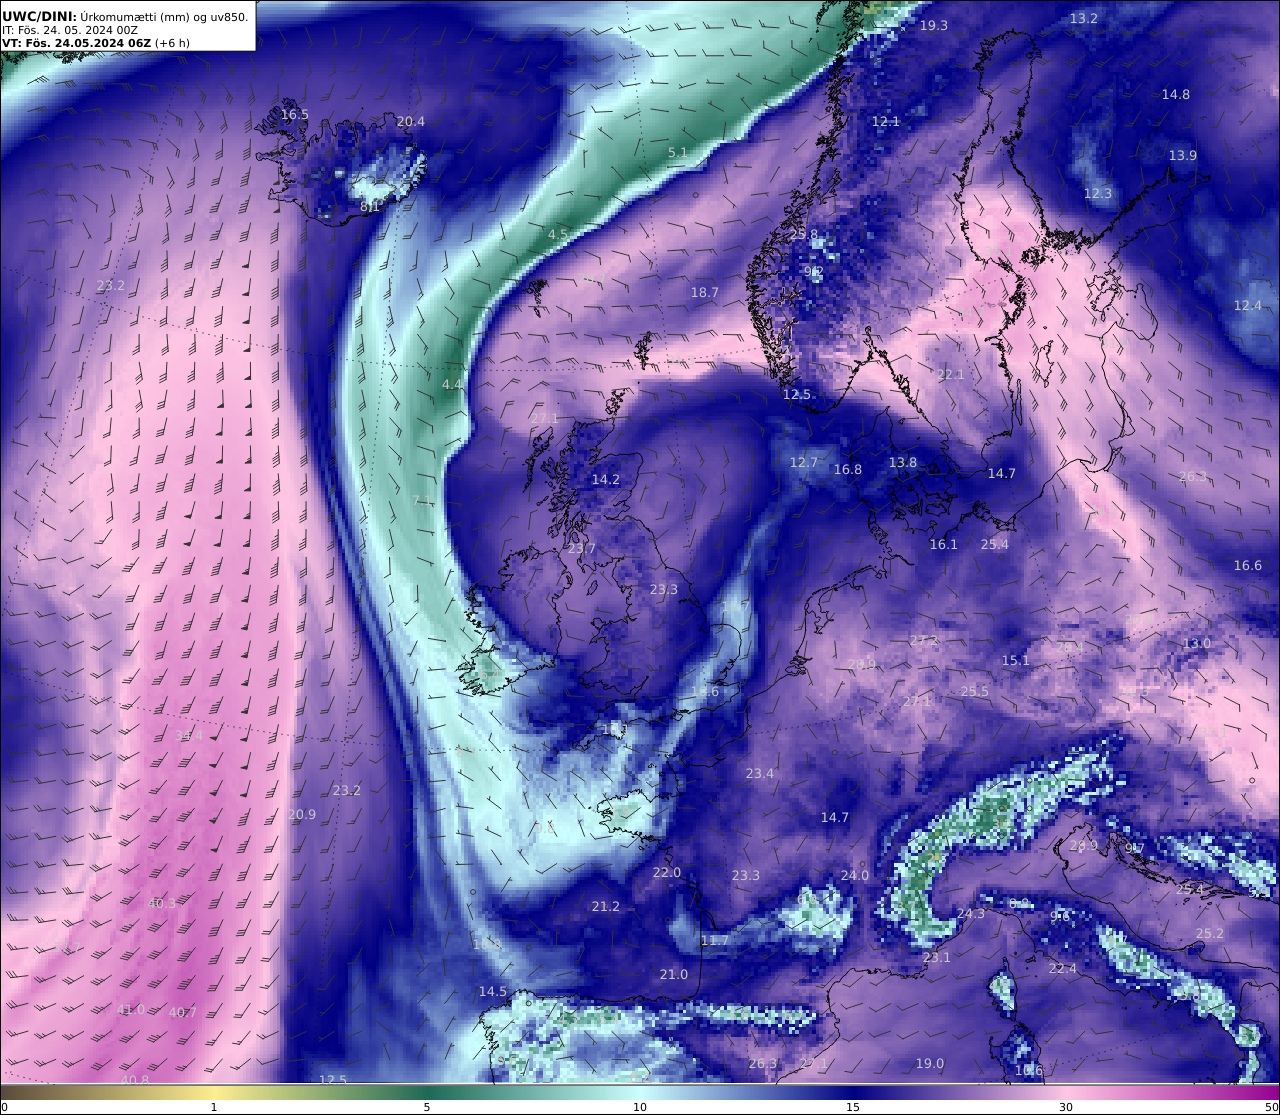Click the 23.4 value over France
The image size is (1280, 1115).
point(759,774)
